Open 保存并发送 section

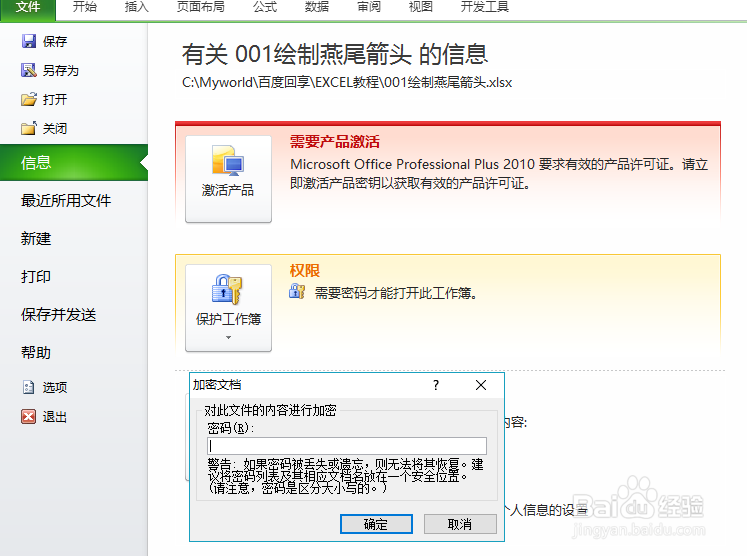[59, 315]
